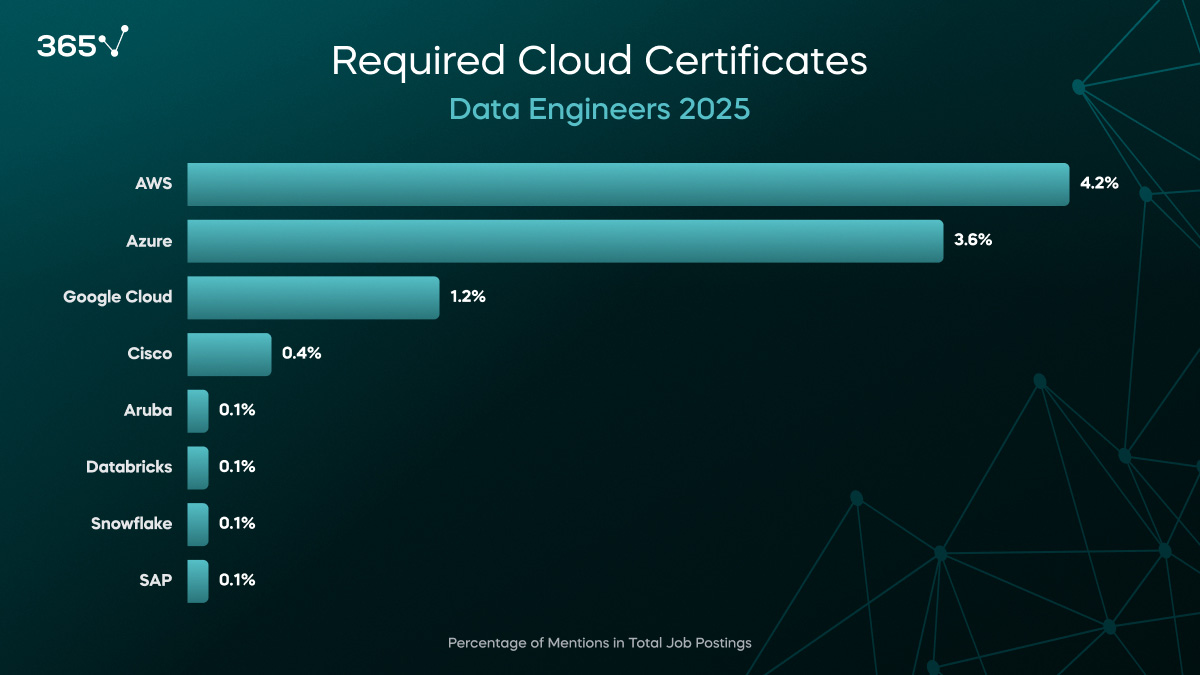Click the Required Cloud Certificates title
1200x675 pixels.
(599, 61)
